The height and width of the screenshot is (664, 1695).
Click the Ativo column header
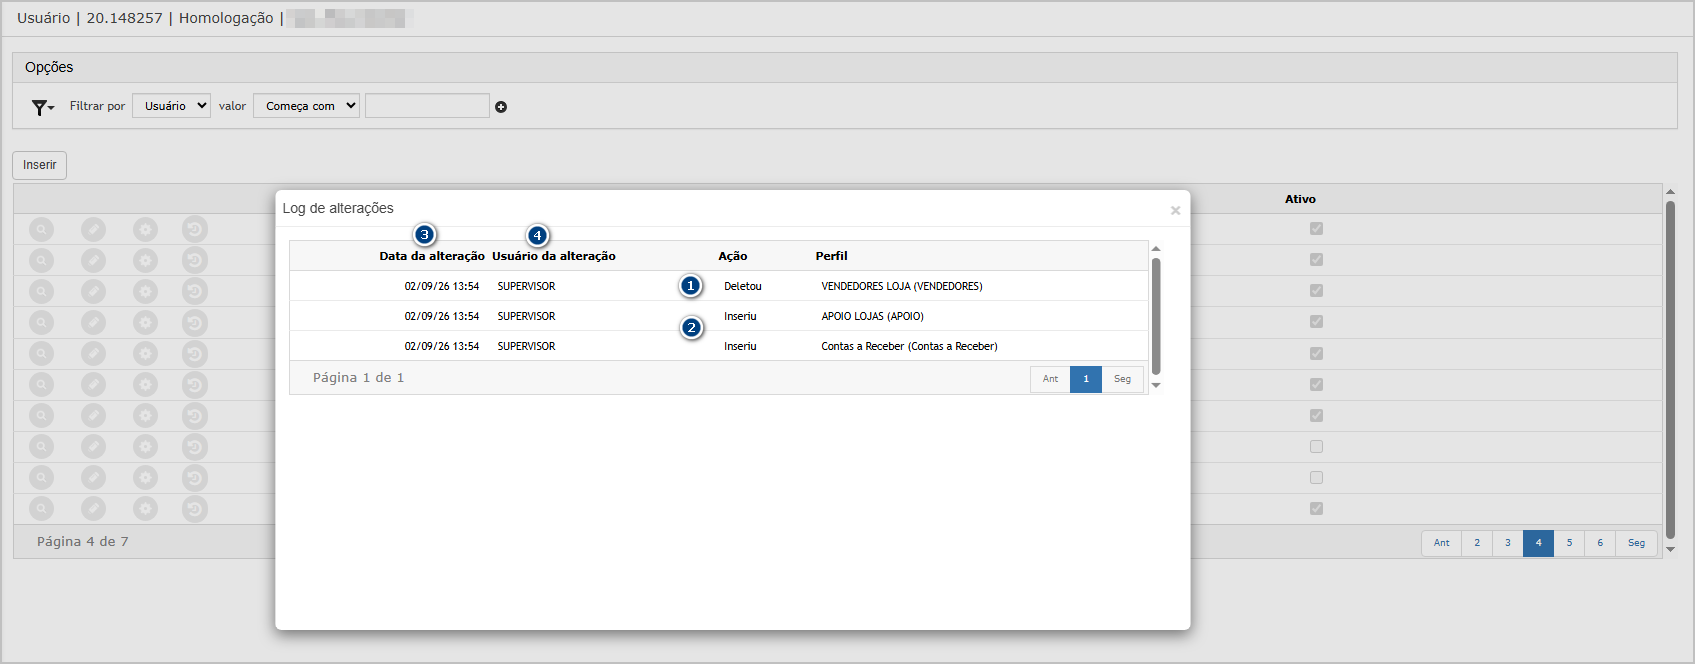click(x=1300, y=199)
